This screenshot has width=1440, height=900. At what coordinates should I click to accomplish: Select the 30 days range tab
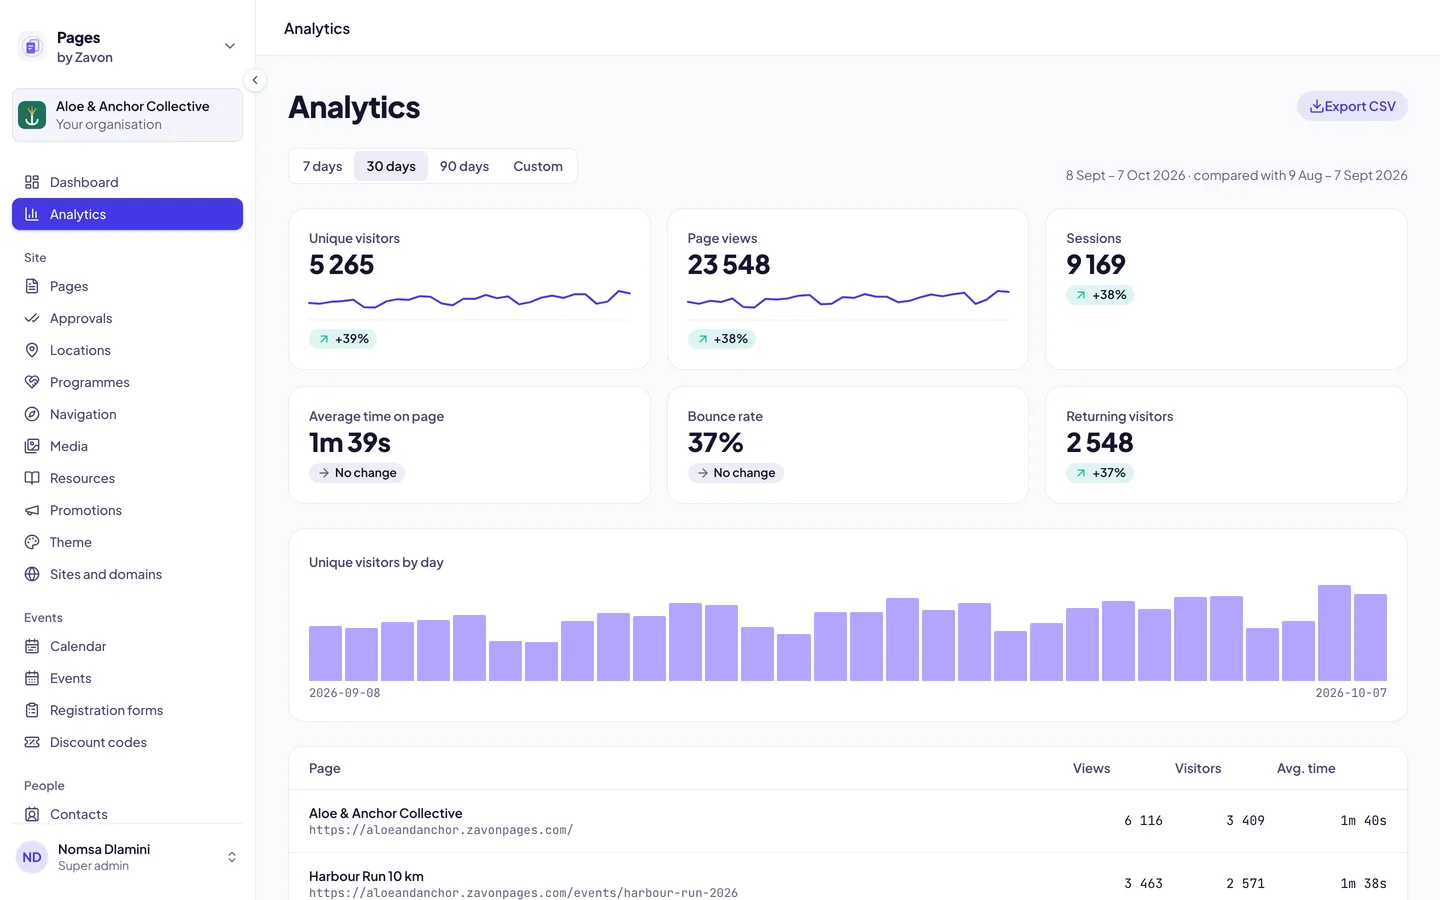pyautogui.click(x=391, y=166)
